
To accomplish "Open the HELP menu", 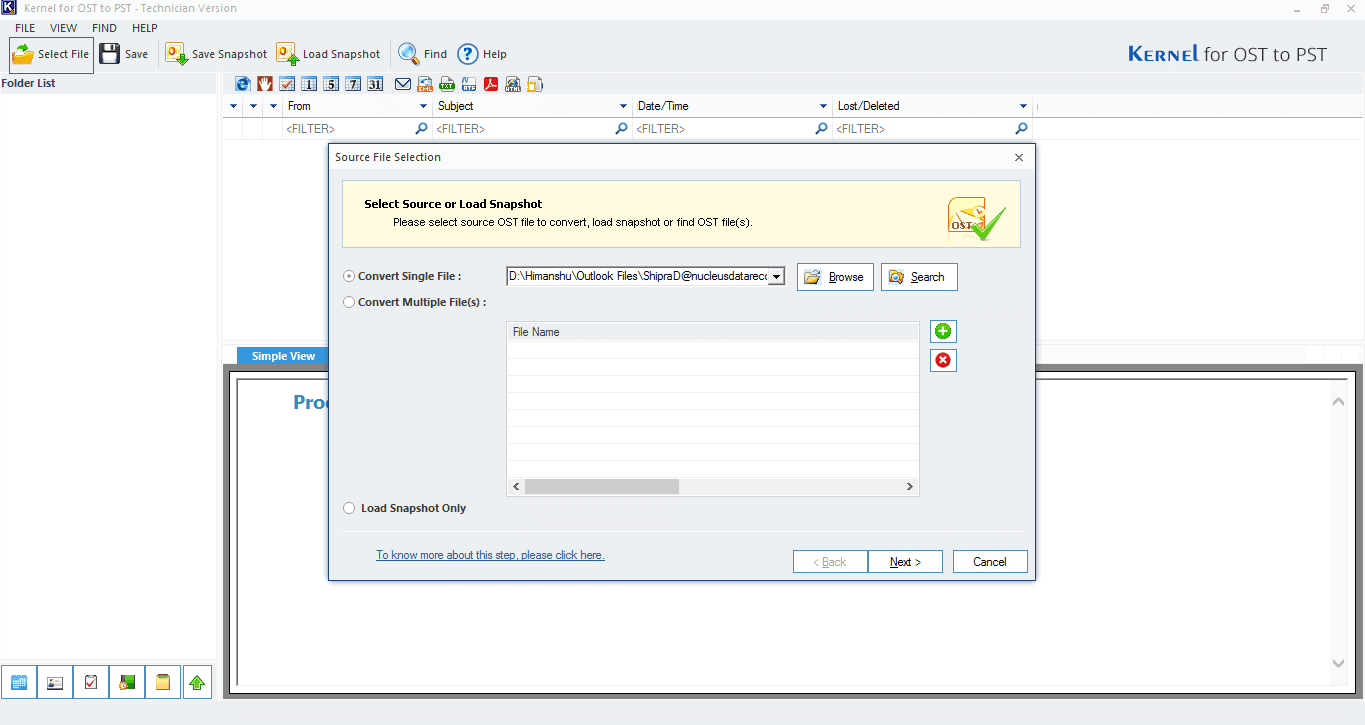I will pyautogui.click(x=145, y=28).
